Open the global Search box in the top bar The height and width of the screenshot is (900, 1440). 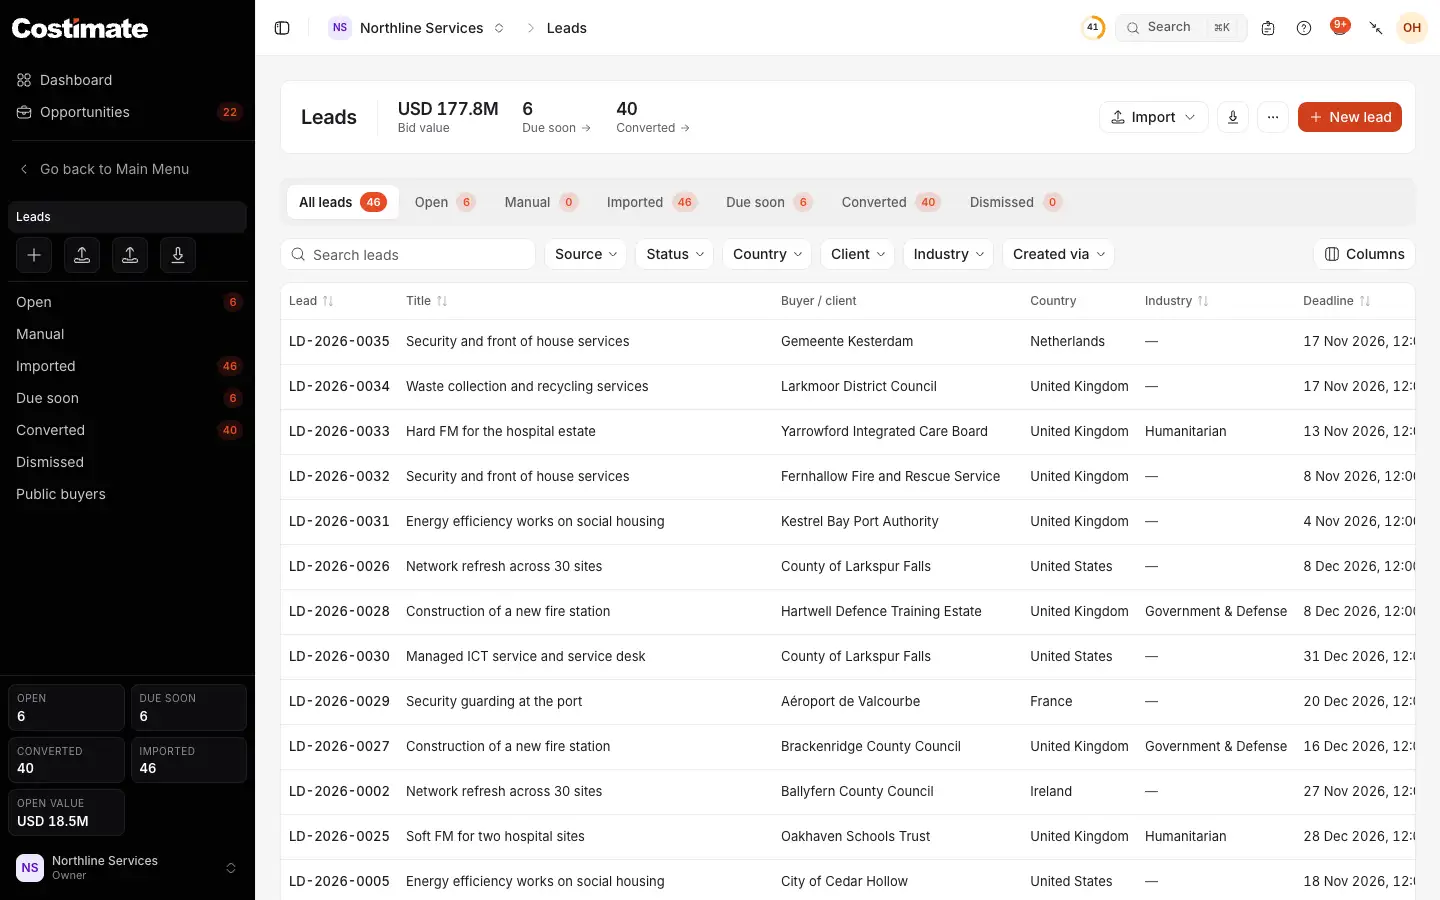(x=1181, y=28)
